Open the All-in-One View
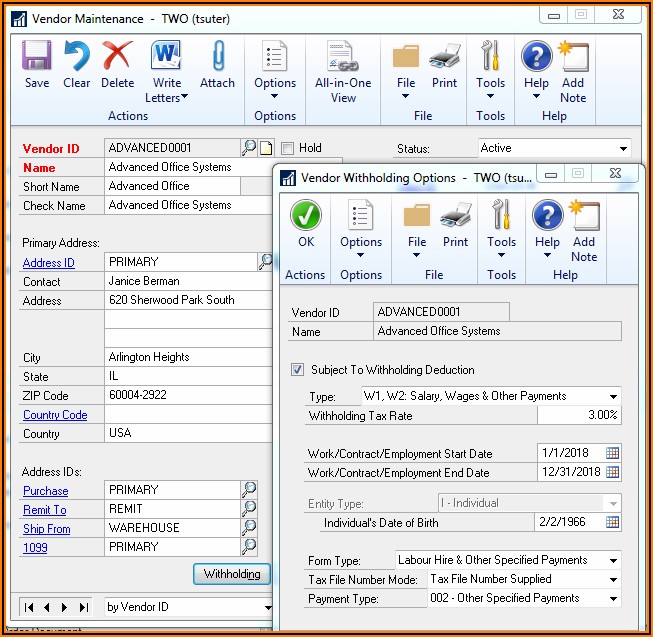653x637 pixels. click(x=342, y=70)
